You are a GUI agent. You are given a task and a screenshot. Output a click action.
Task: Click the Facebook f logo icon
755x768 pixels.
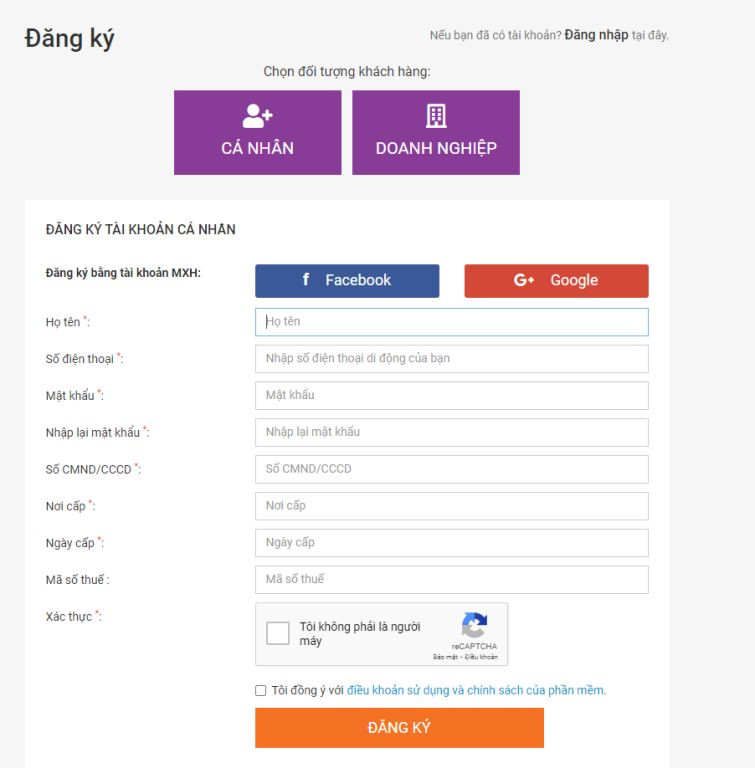[306, 280]
